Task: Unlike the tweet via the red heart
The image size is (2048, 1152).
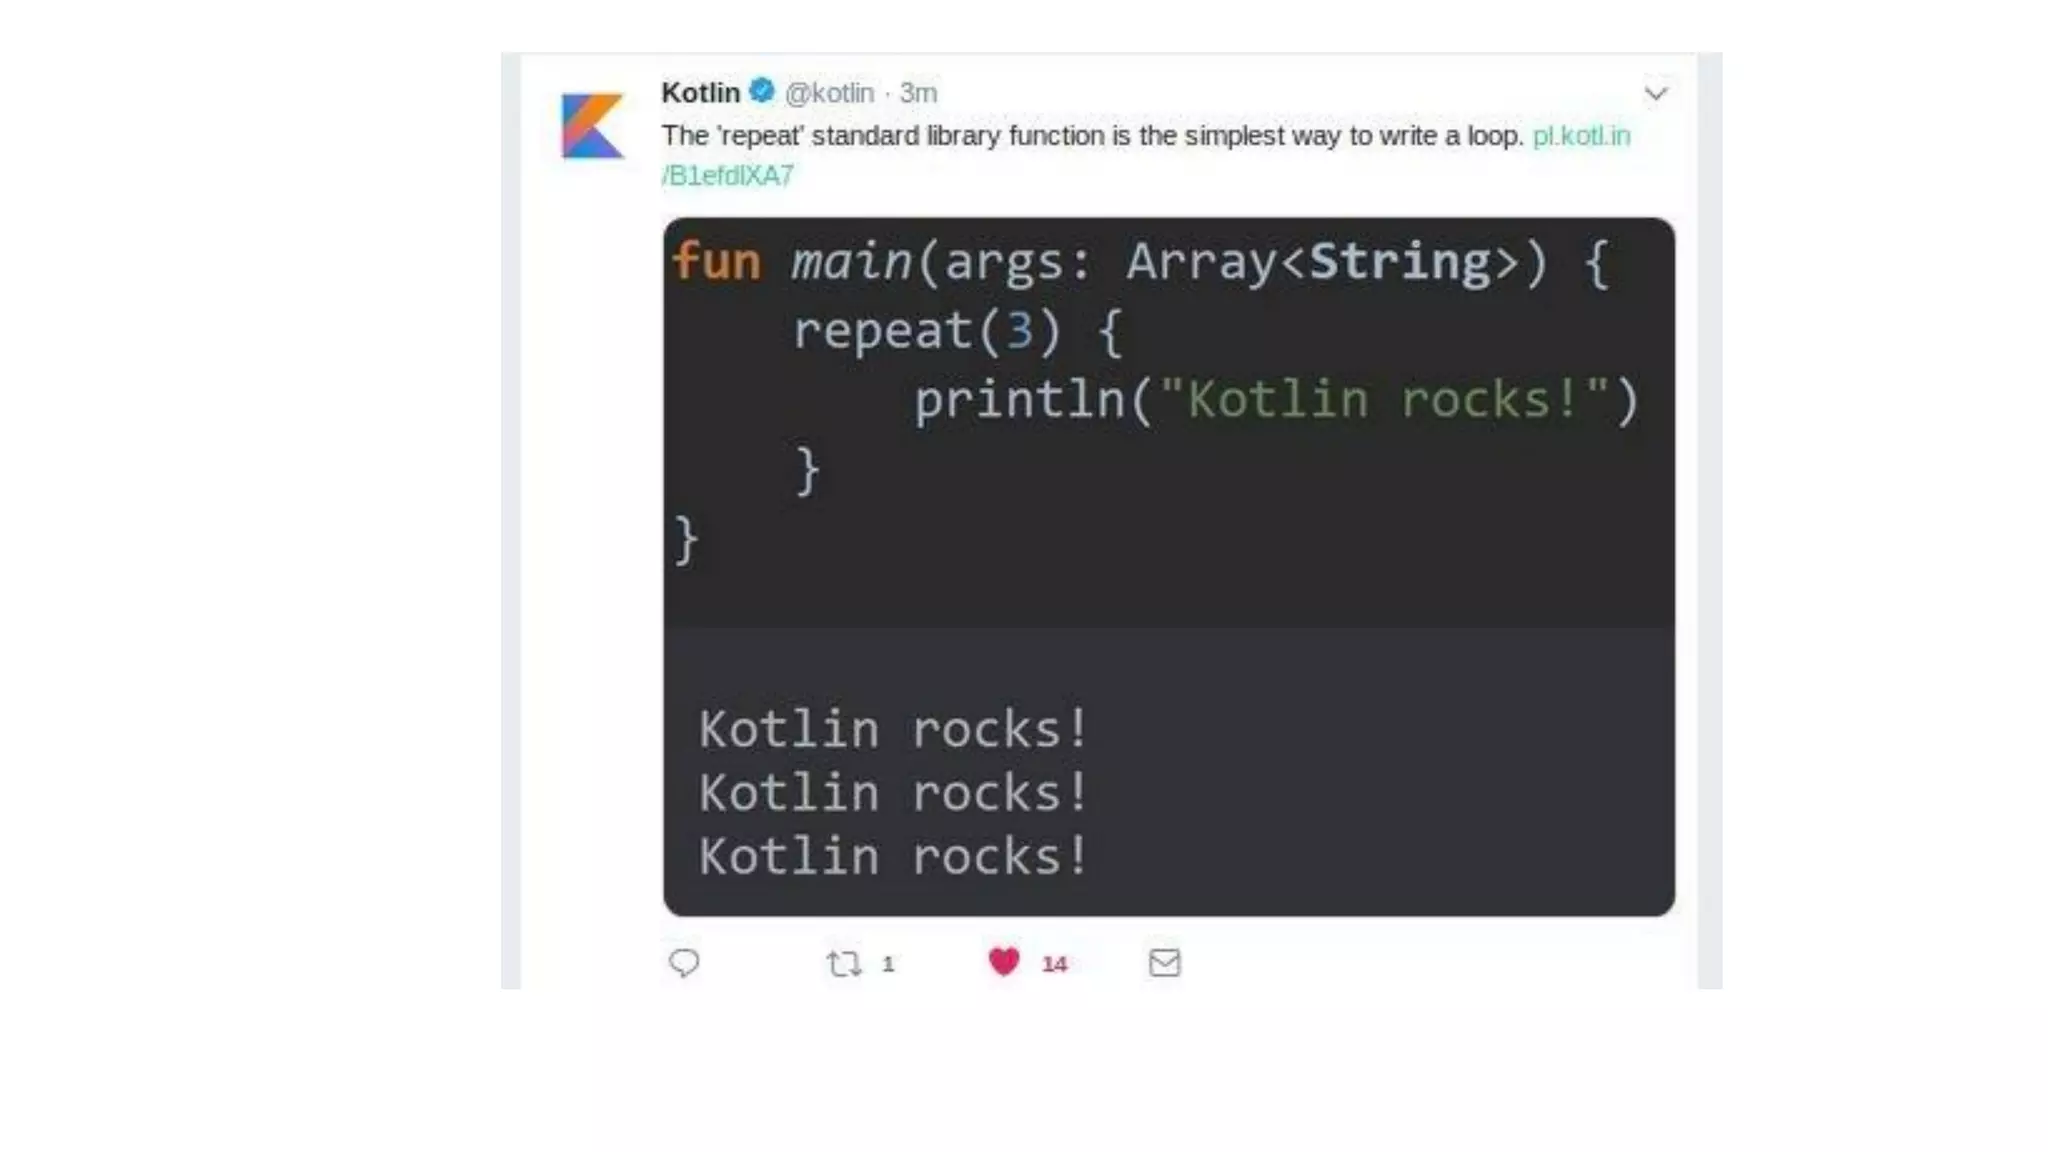Action: coord(1003,962)
